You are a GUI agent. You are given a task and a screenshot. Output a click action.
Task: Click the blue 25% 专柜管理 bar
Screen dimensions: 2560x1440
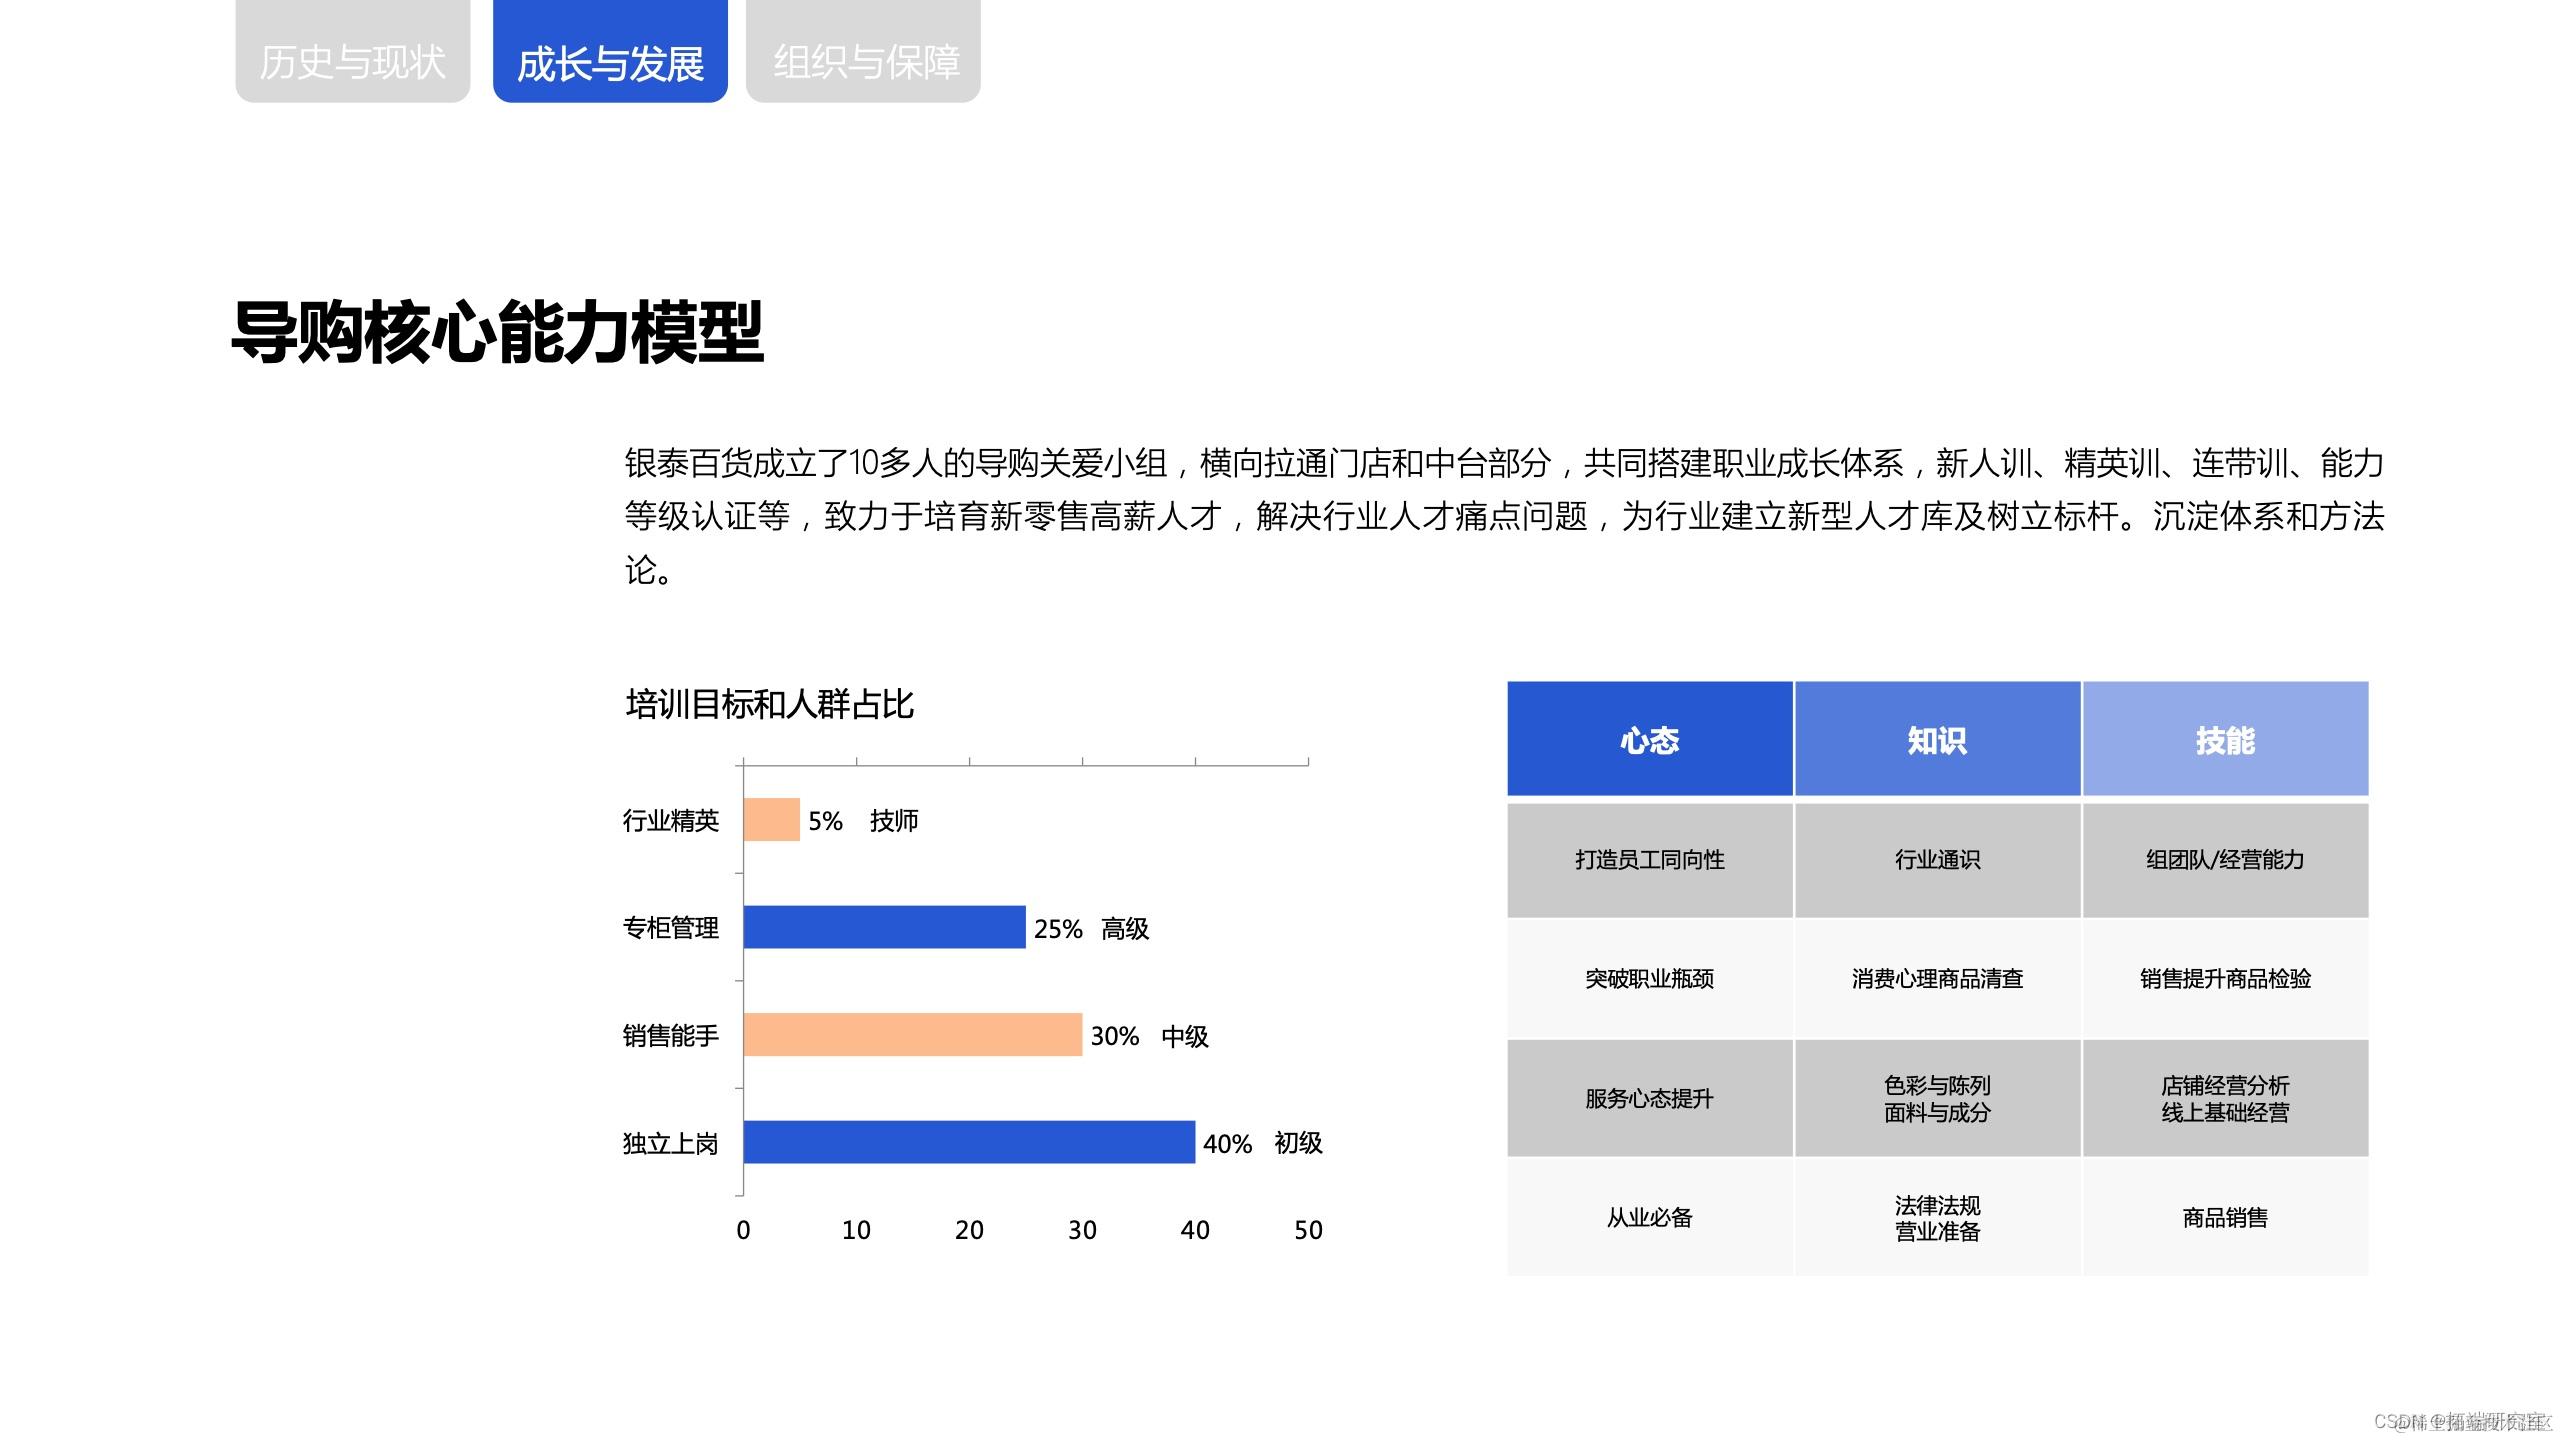pos(884,927)
